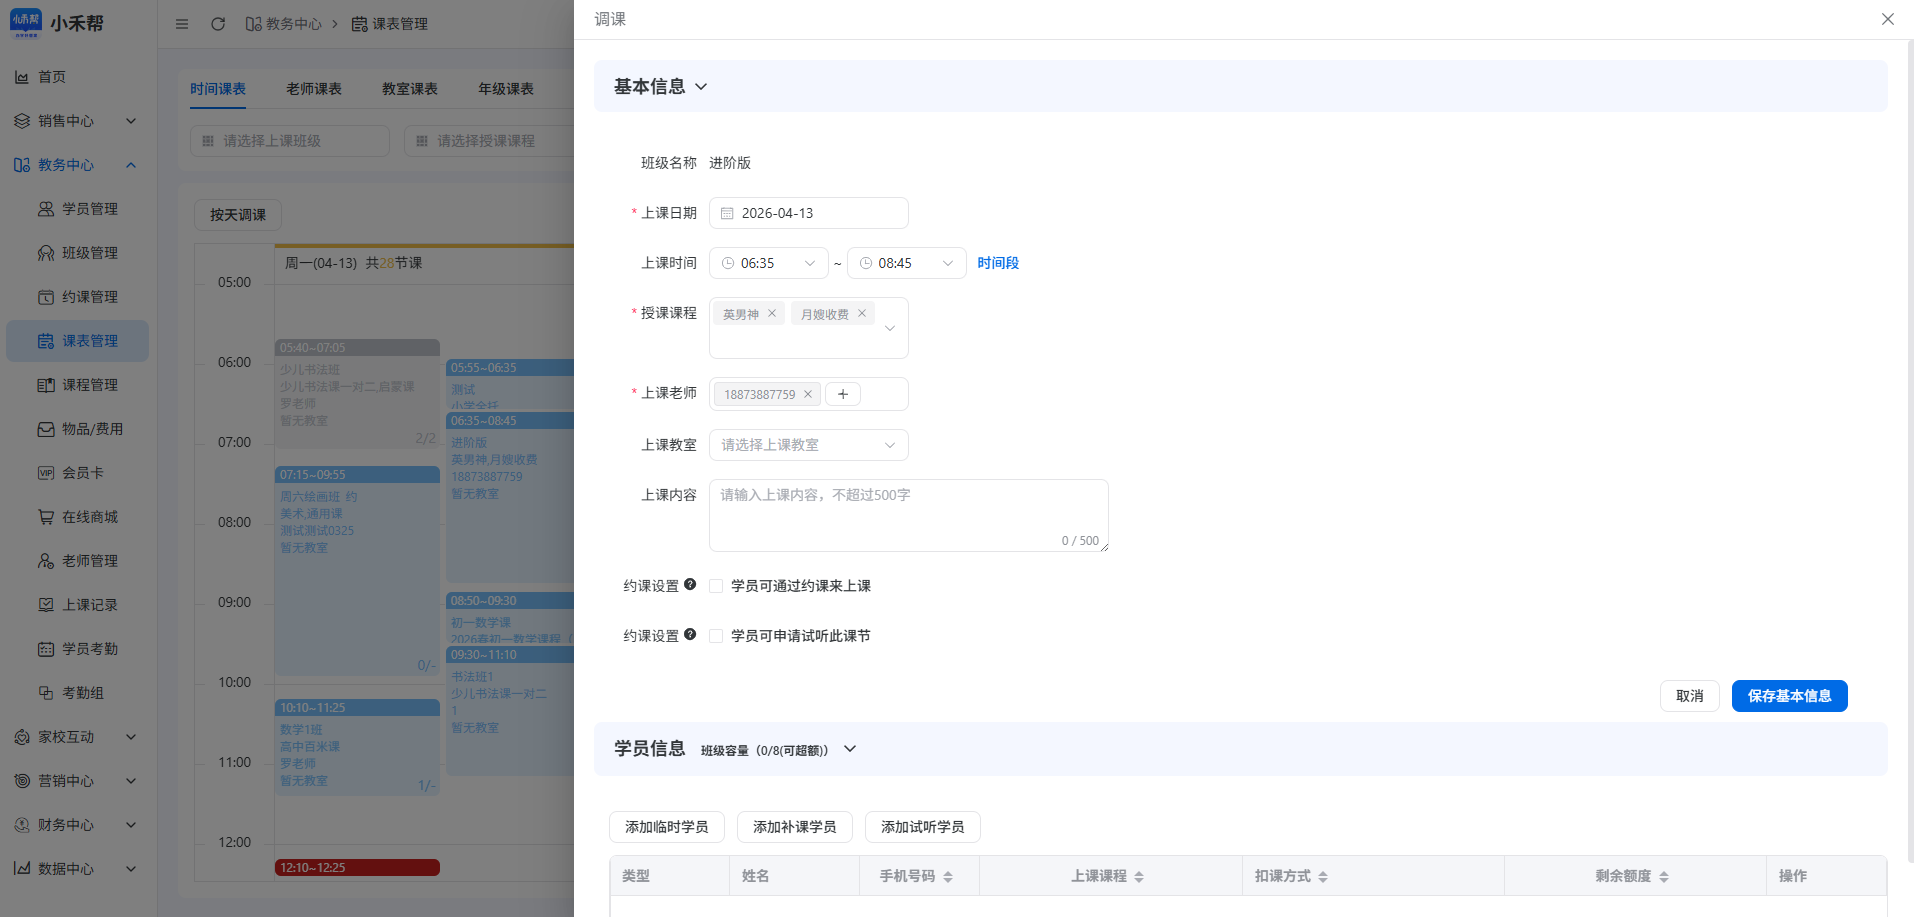1914x917 pixels.
Task: Switch to the 老师课表 tab
Action: click(x=314, y=89)
